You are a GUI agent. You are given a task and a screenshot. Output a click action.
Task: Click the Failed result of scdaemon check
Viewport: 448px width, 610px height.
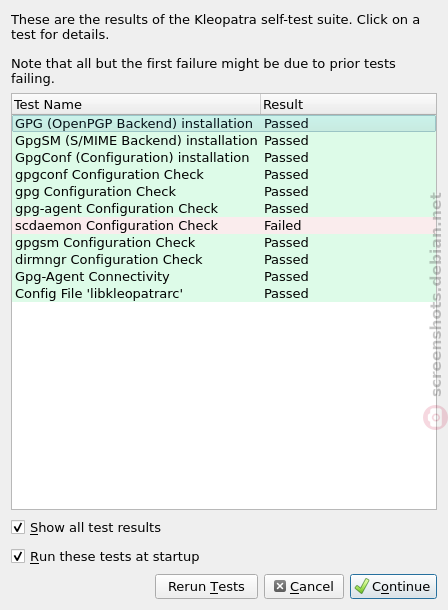(283, 226)
